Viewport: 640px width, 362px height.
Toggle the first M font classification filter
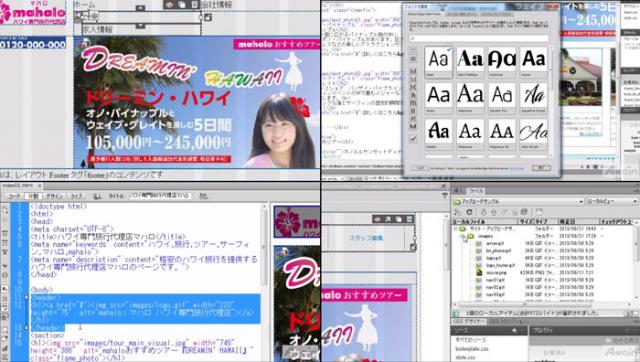point(413,71)
